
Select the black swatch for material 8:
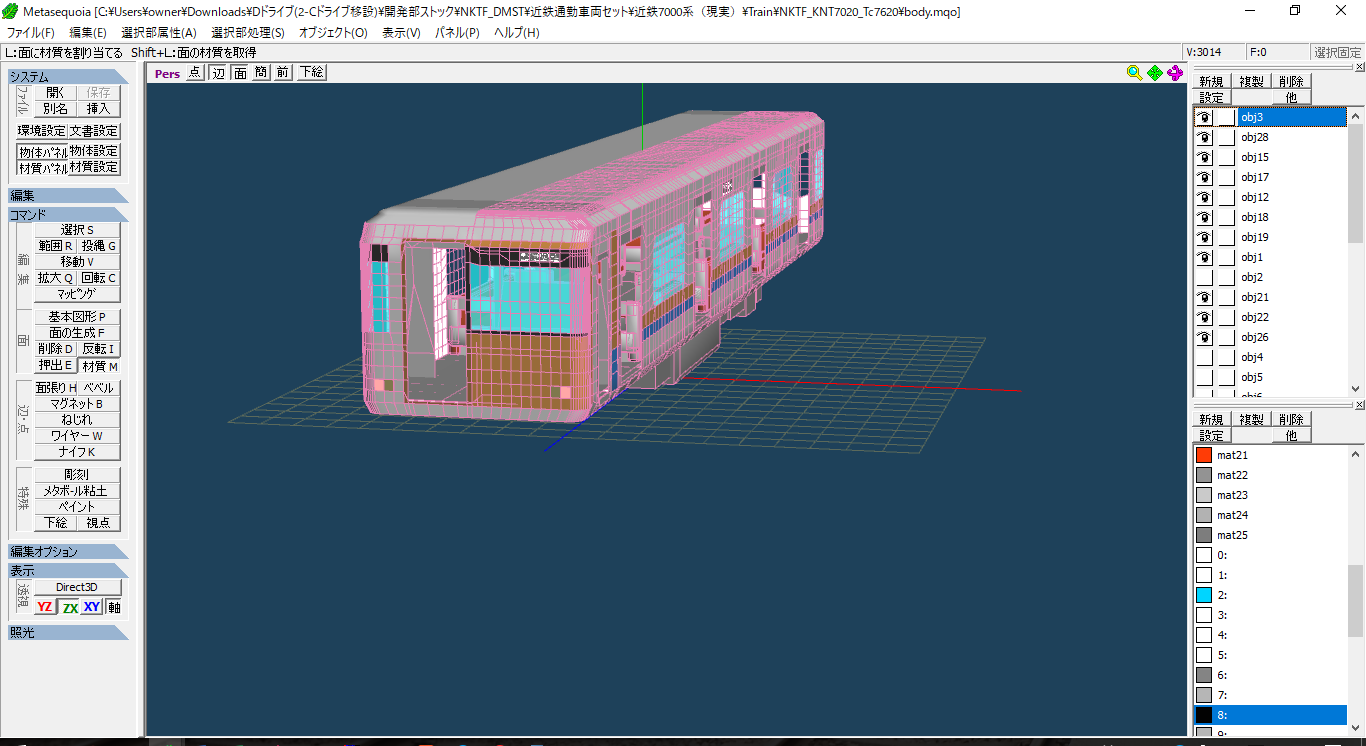pos(1204,715)
